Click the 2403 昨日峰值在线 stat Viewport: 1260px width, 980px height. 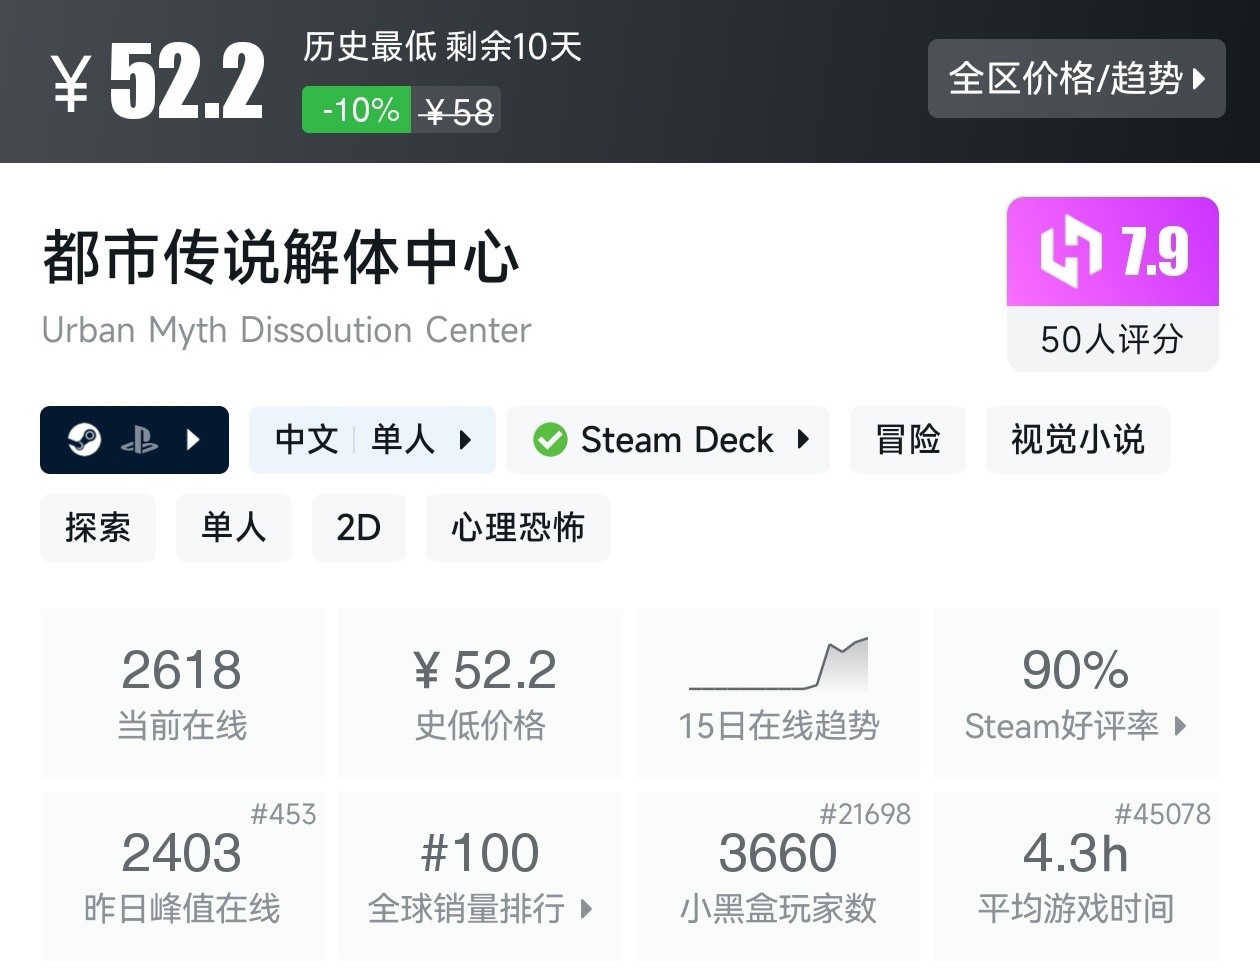click(x=182, y=876)
